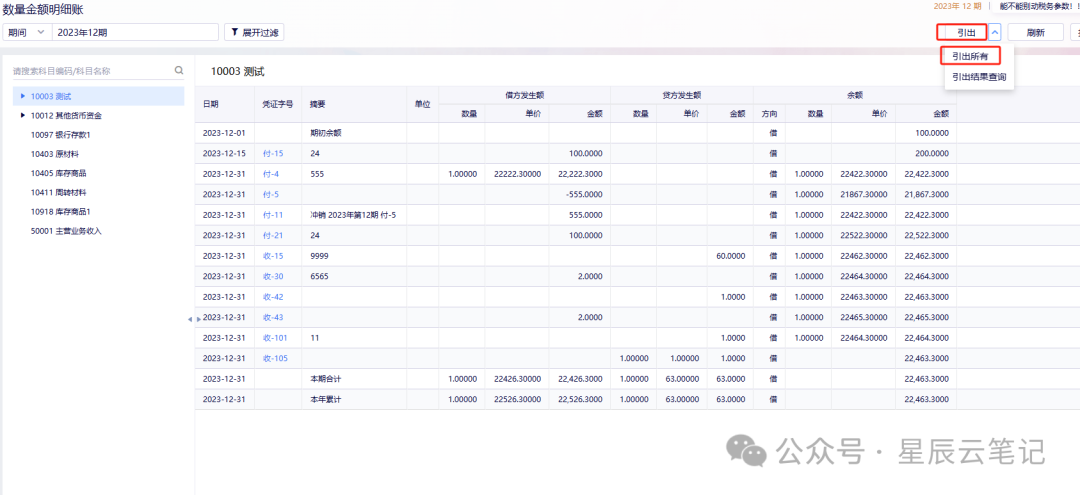Expand the 10012 其他货币资金 tree node
This screenshot has height=495, width=1080.
[x=23, y=116]
